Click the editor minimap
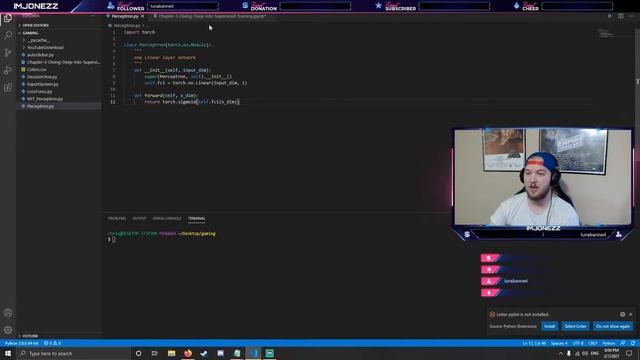 point(607,33)
